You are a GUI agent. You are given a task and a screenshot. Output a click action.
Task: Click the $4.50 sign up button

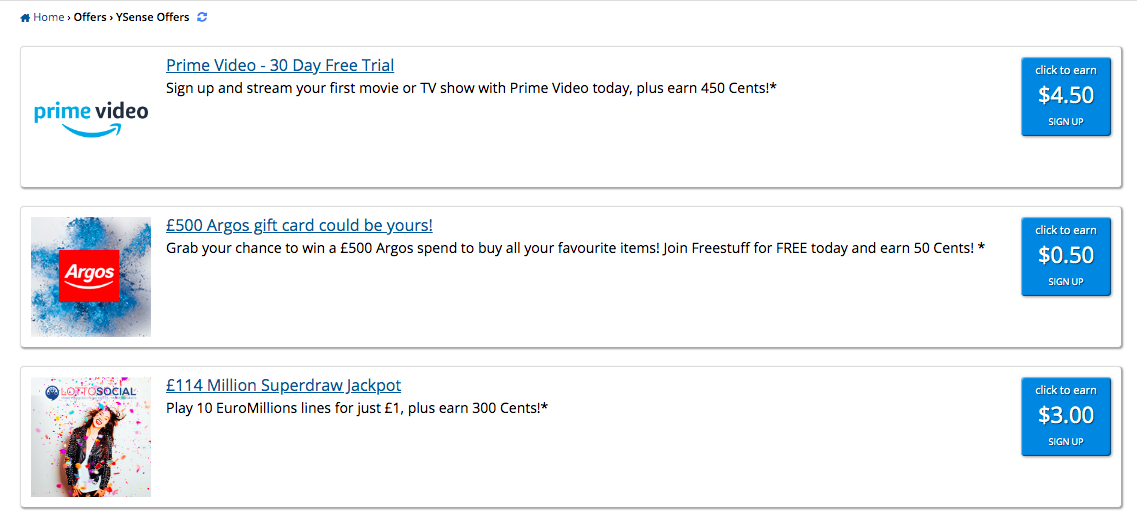click(1066, 96)
